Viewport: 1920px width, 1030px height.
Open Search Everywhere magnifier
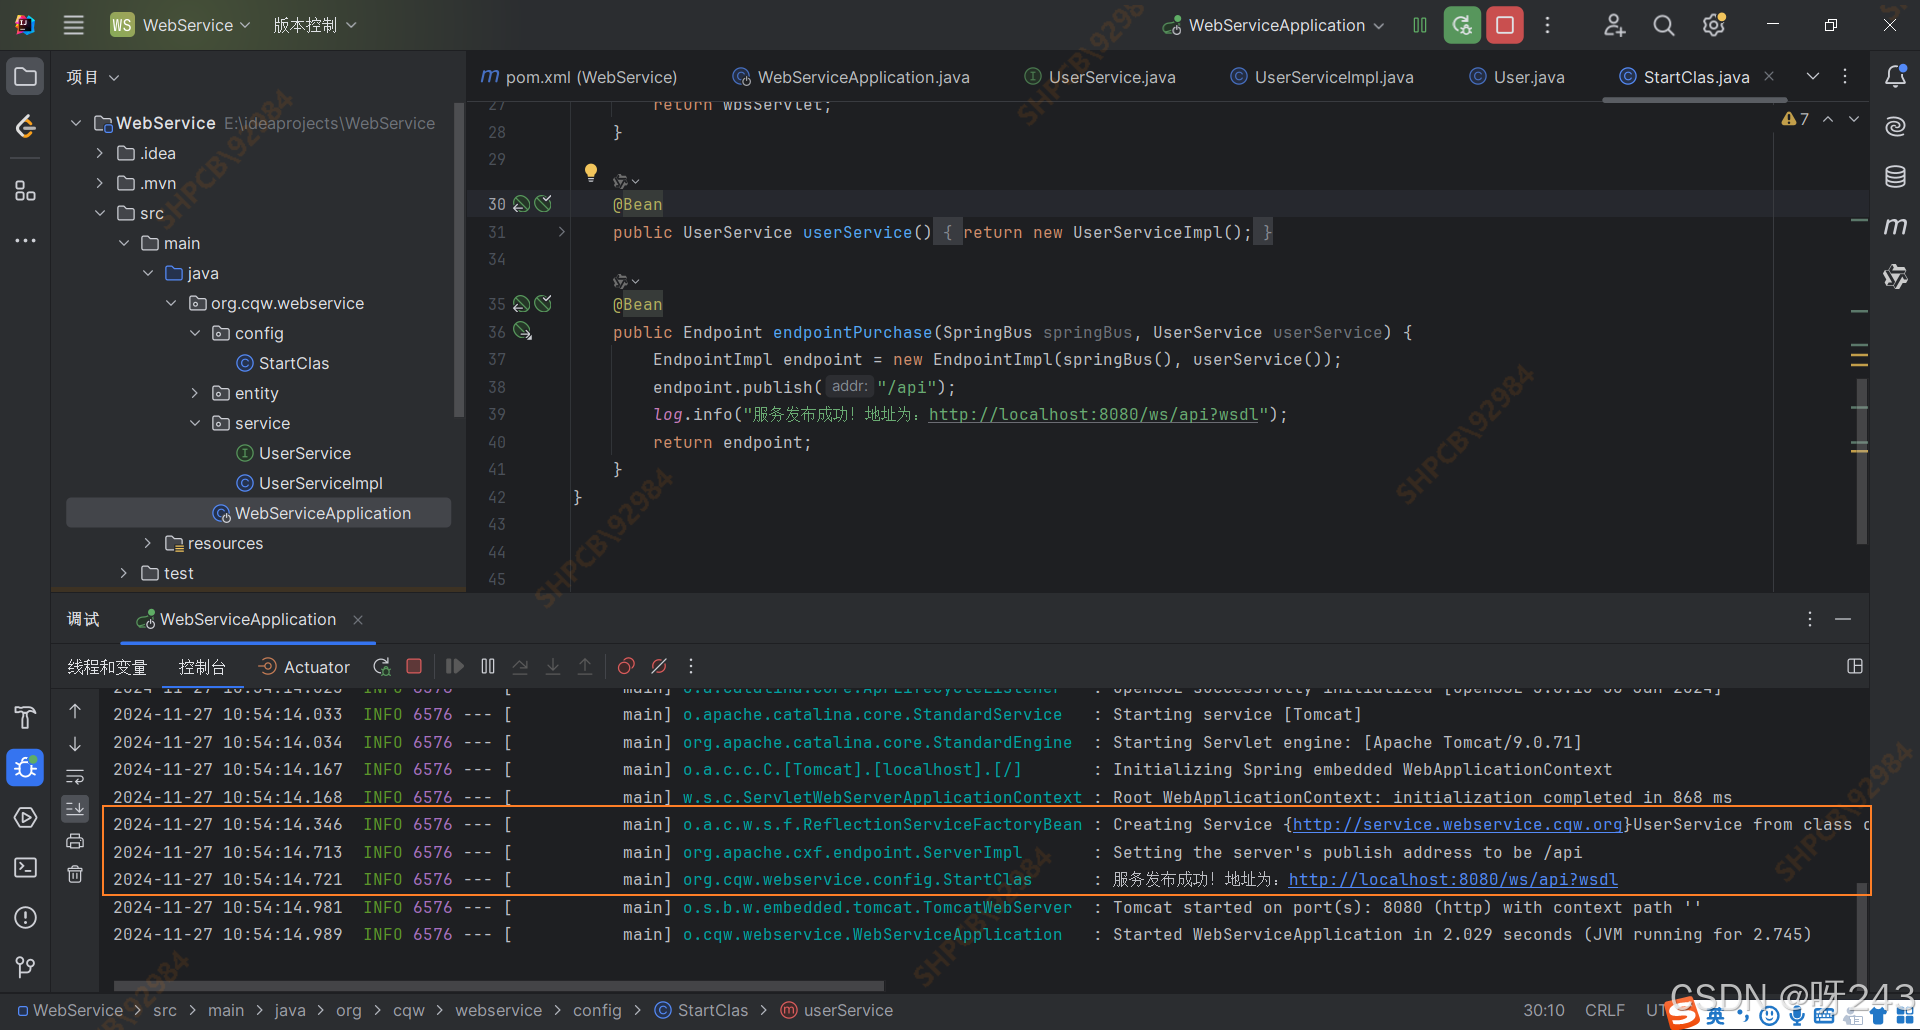coord(1664,25)
